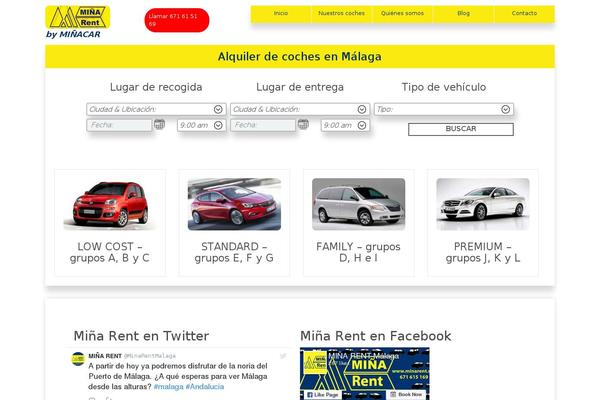
Task: Click Facebook Book Now button
Action: coord(406,395)
